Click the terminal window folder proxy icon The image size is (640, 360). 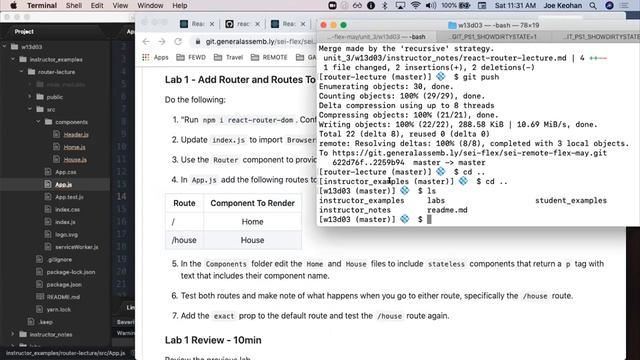(452, 25)
